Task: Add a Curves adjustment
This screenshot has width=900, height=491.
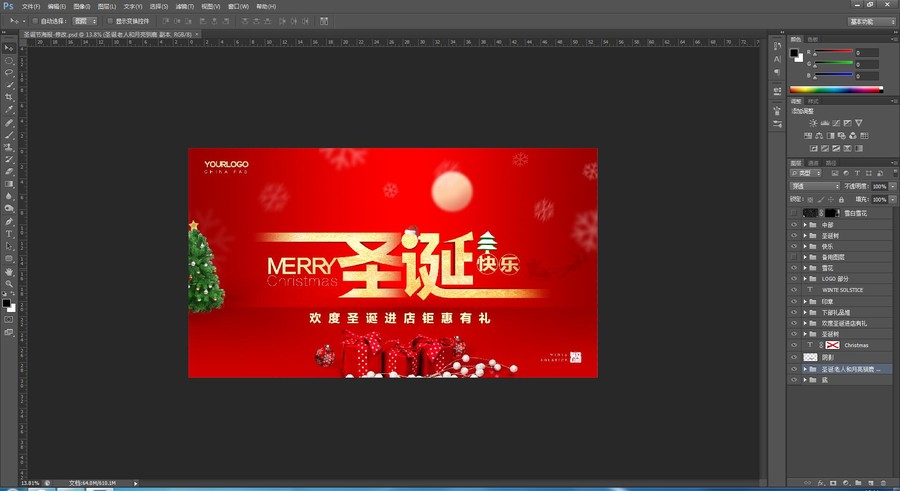Action: coord(836,123)
